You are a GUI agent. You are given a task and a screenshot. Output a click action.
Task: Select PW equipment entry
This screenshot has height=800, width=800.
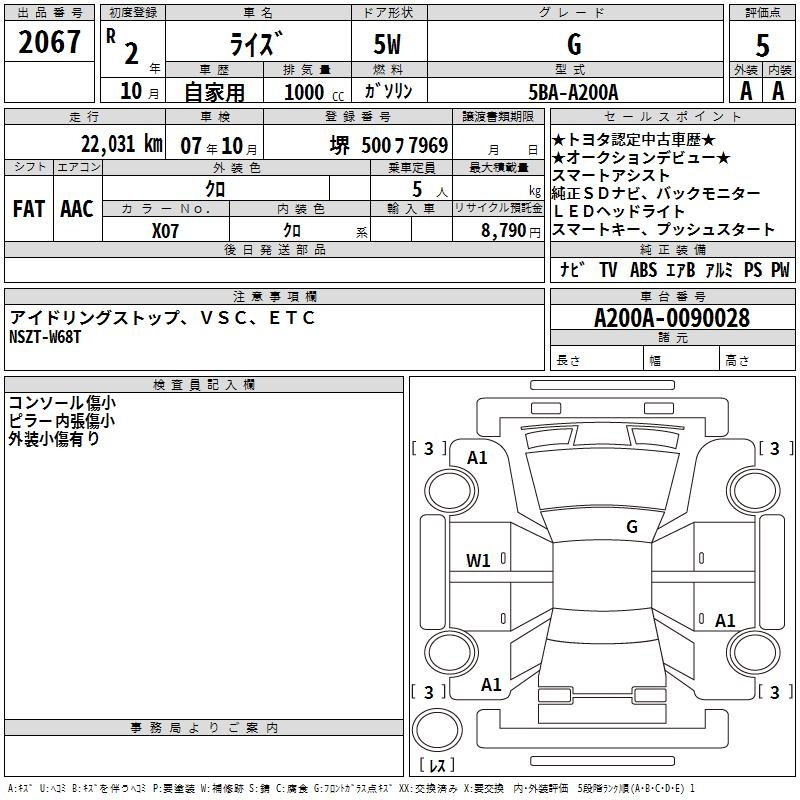coord(780,269)
